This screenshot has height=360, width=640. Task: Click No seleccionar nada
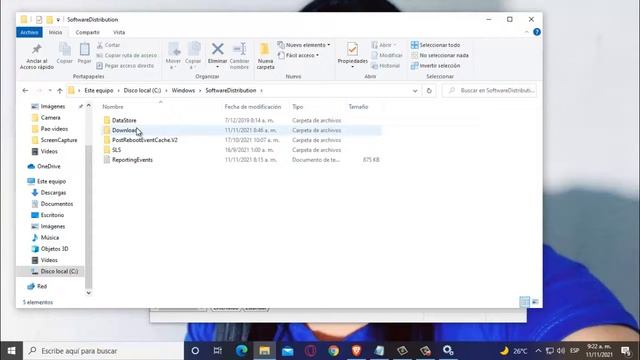pyautogui.click(x=440, y=55)
